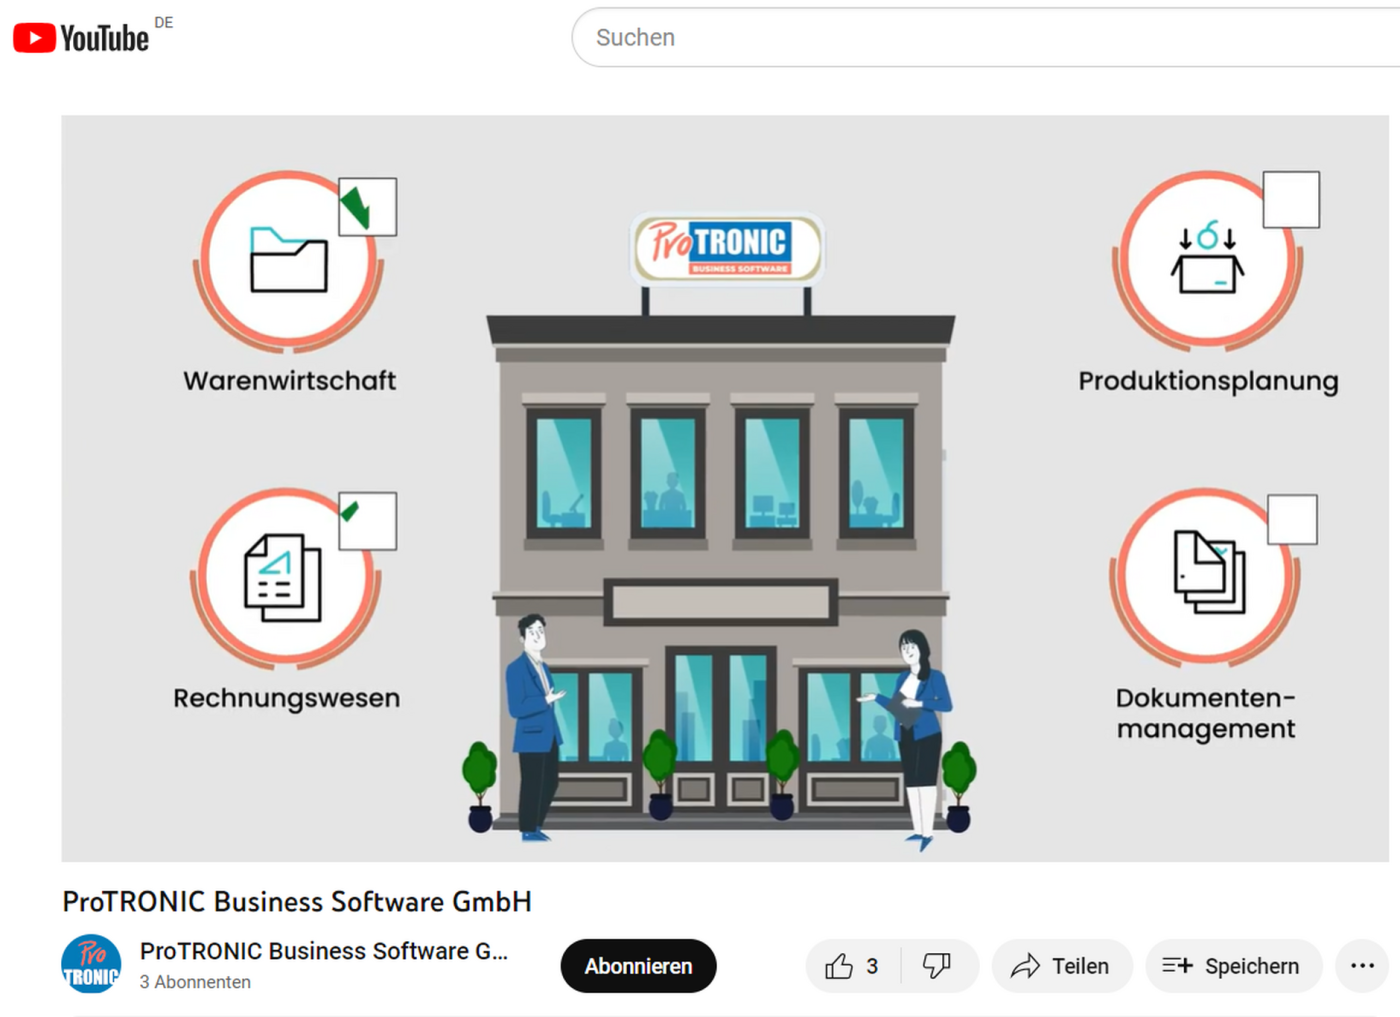
Task: Click the thumbs-down dislike icon
Action: click(936, 966)
